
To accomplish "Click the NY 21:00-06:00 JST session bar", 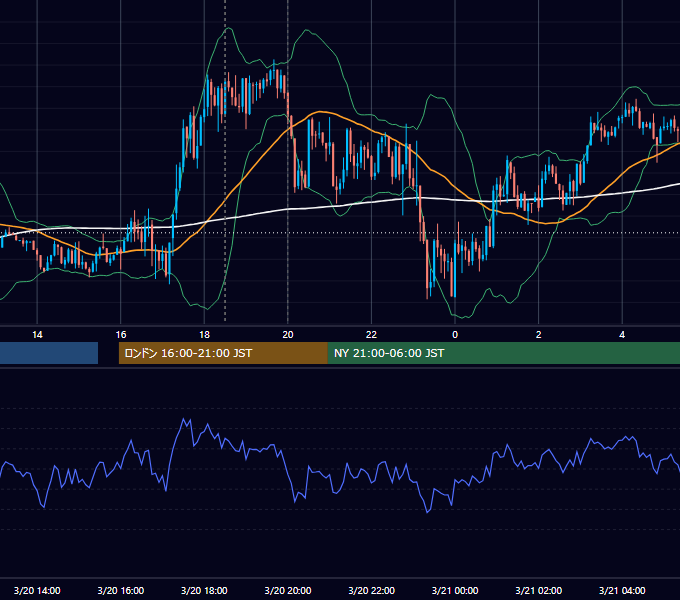I will tap(503, 353).
